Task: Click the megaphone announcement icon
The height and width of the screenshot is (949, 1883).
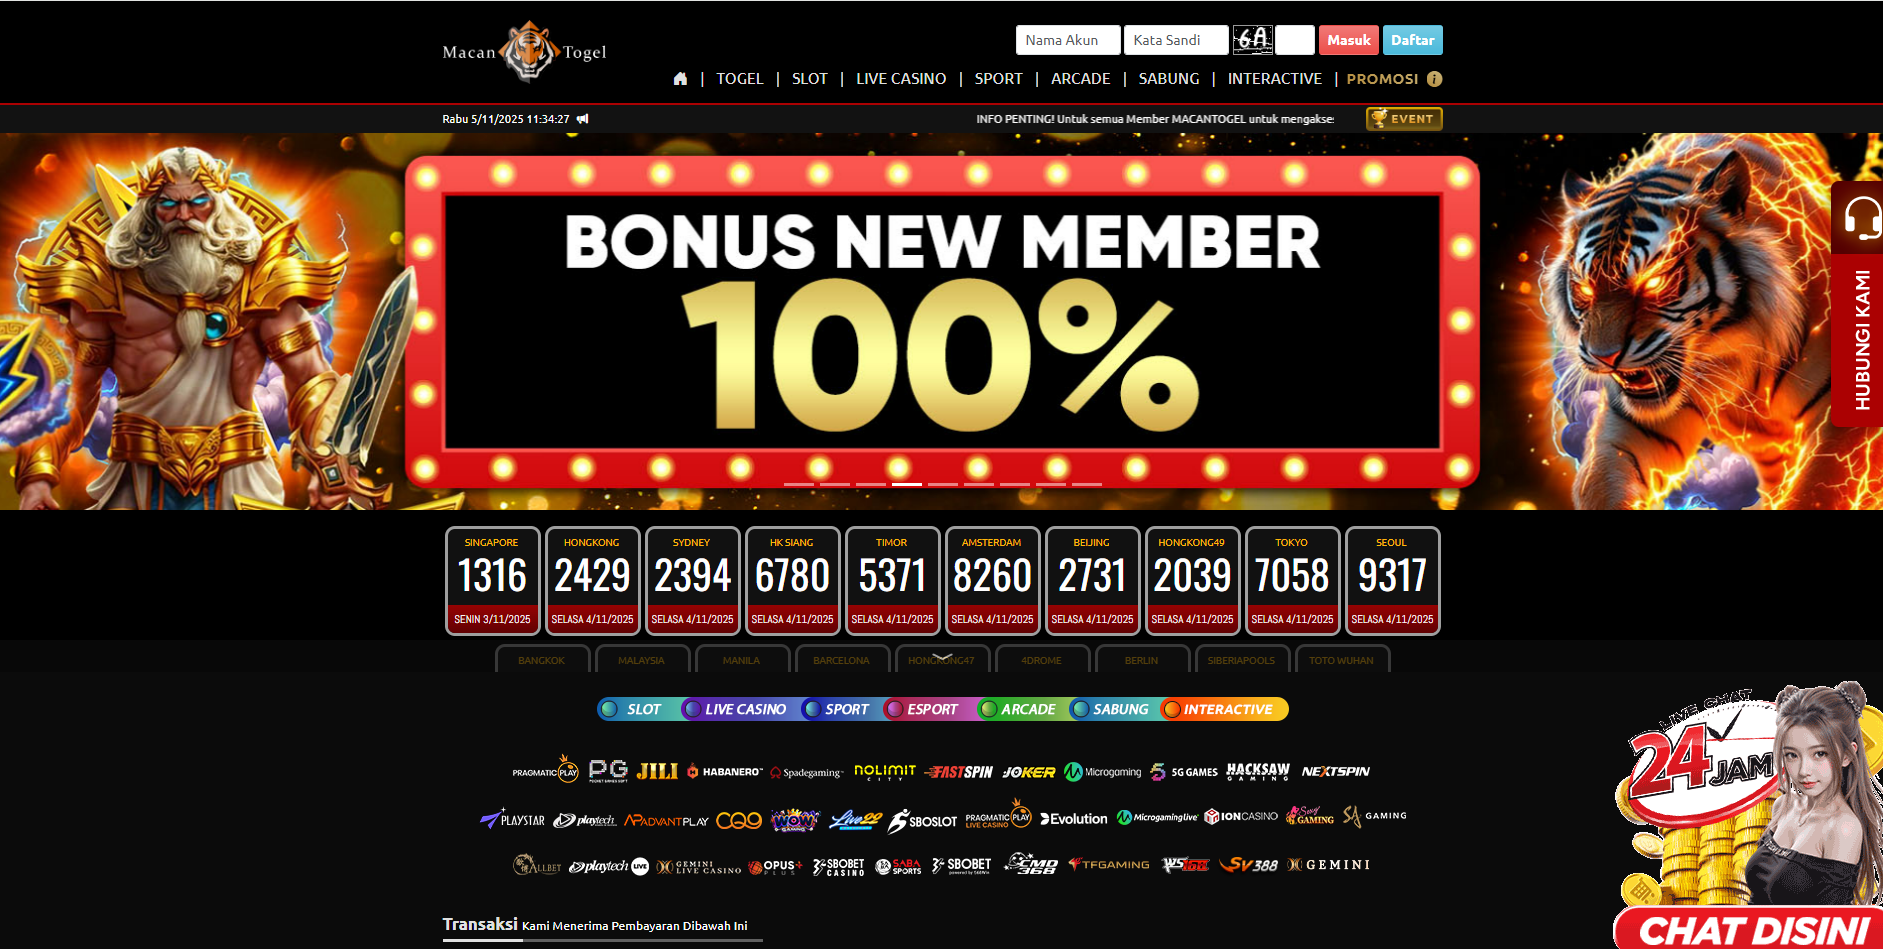Action: pyautogui.click(x=583, y=119)
